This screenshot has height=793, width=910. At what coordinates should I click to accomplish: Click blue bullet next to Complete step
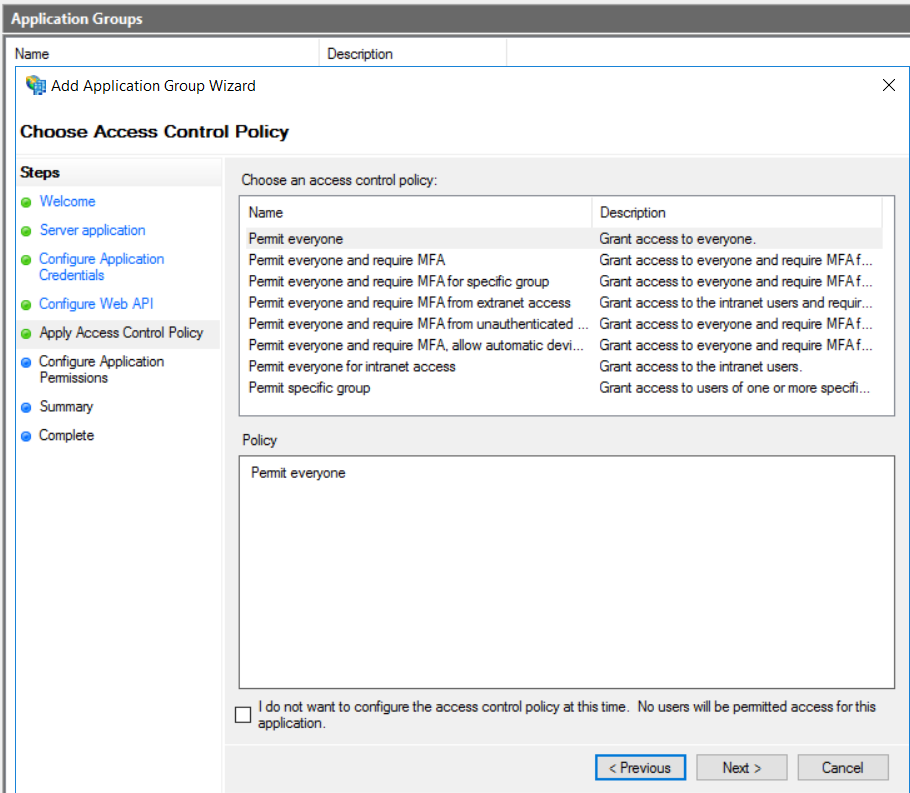pyautogui.click(x=26, y=436)
